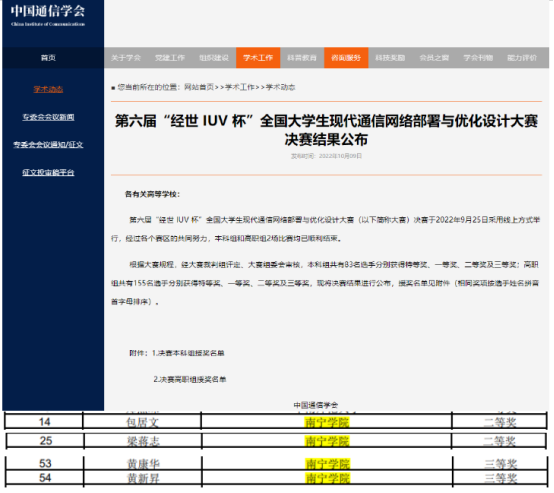This screenshot has height=493, width=554.
Task: Open the 党建工作 menu item
Action: pos(170,58)
